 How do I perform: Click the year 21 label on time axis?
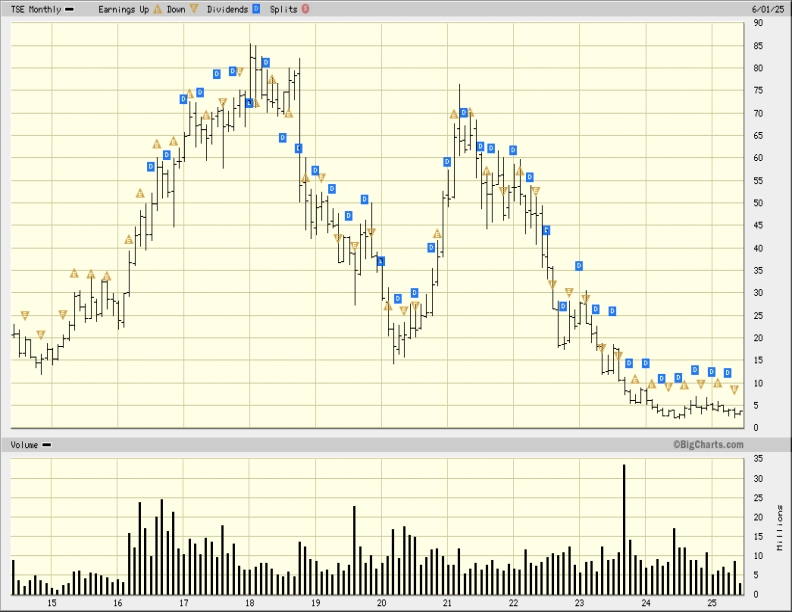pyautogui.click(x=447, y=603)
